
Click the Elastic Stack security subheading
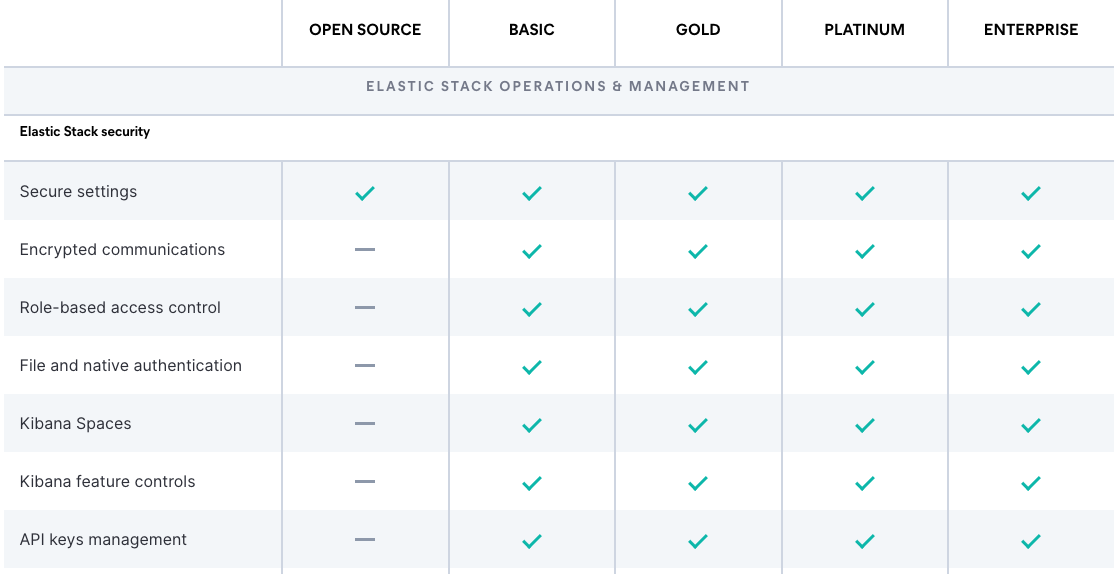pyautogui.click(x=85, y=132)
